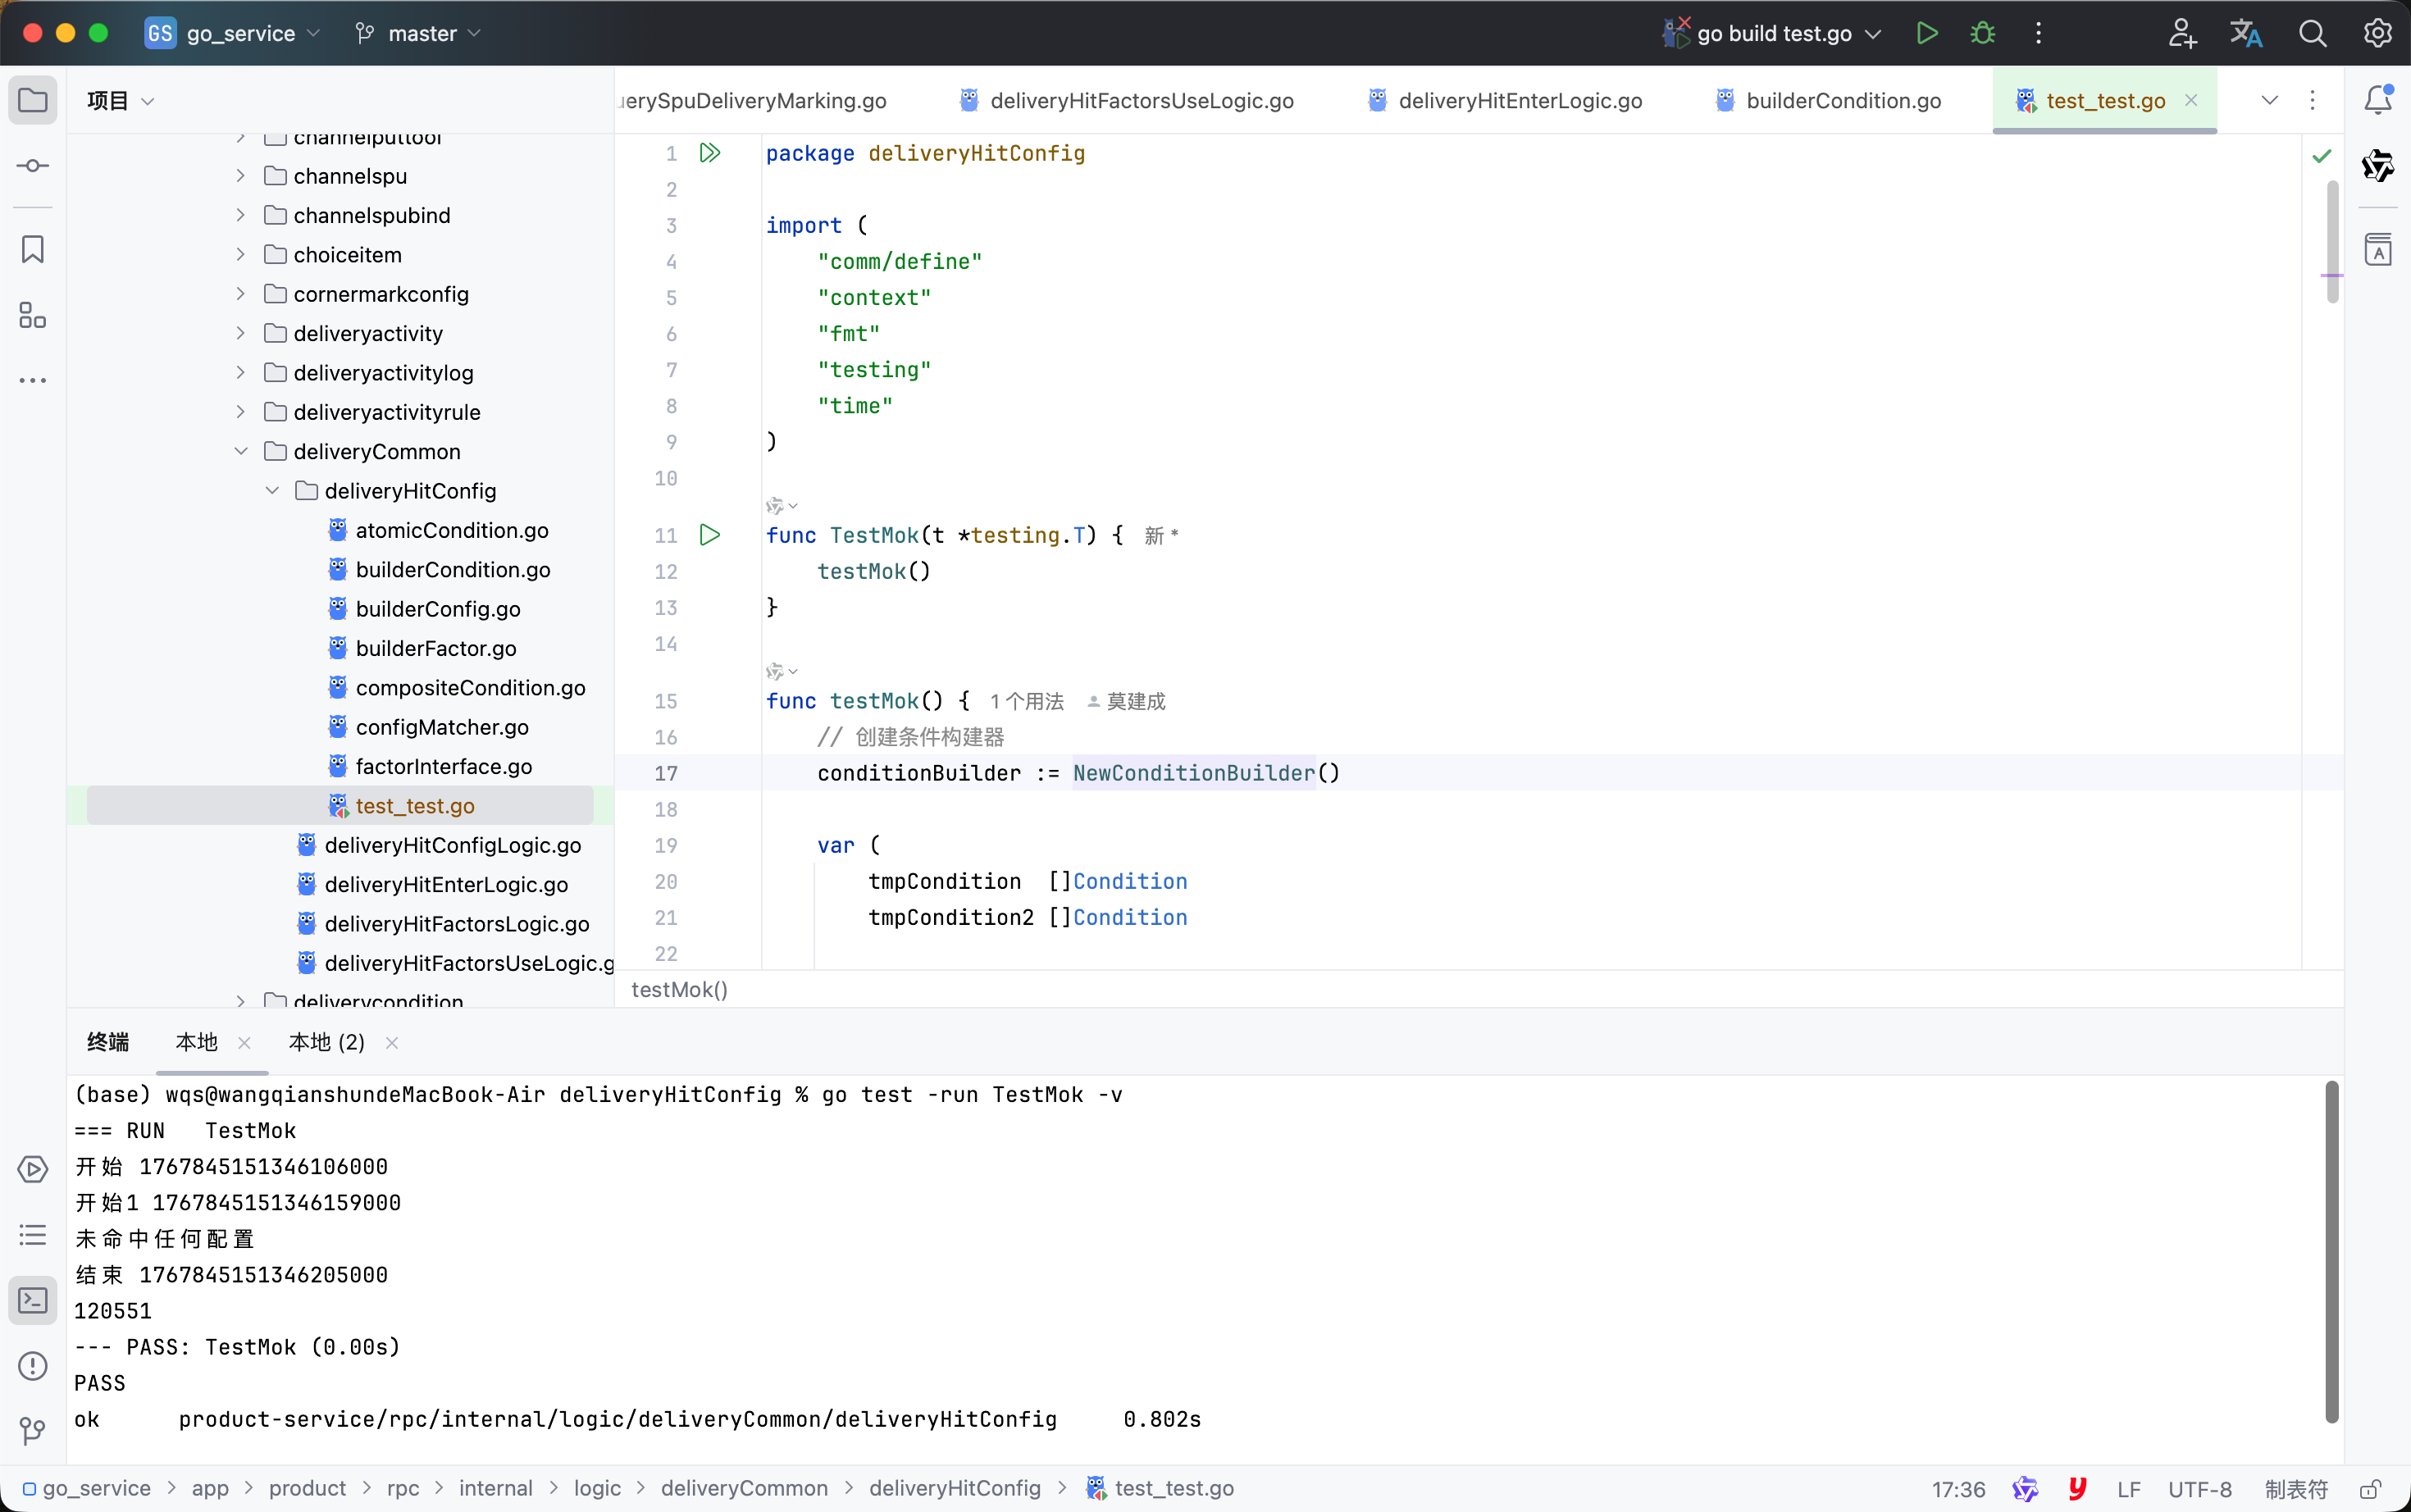
Task: Toggle the Project tool window folder icon
Action: [33, 100]
